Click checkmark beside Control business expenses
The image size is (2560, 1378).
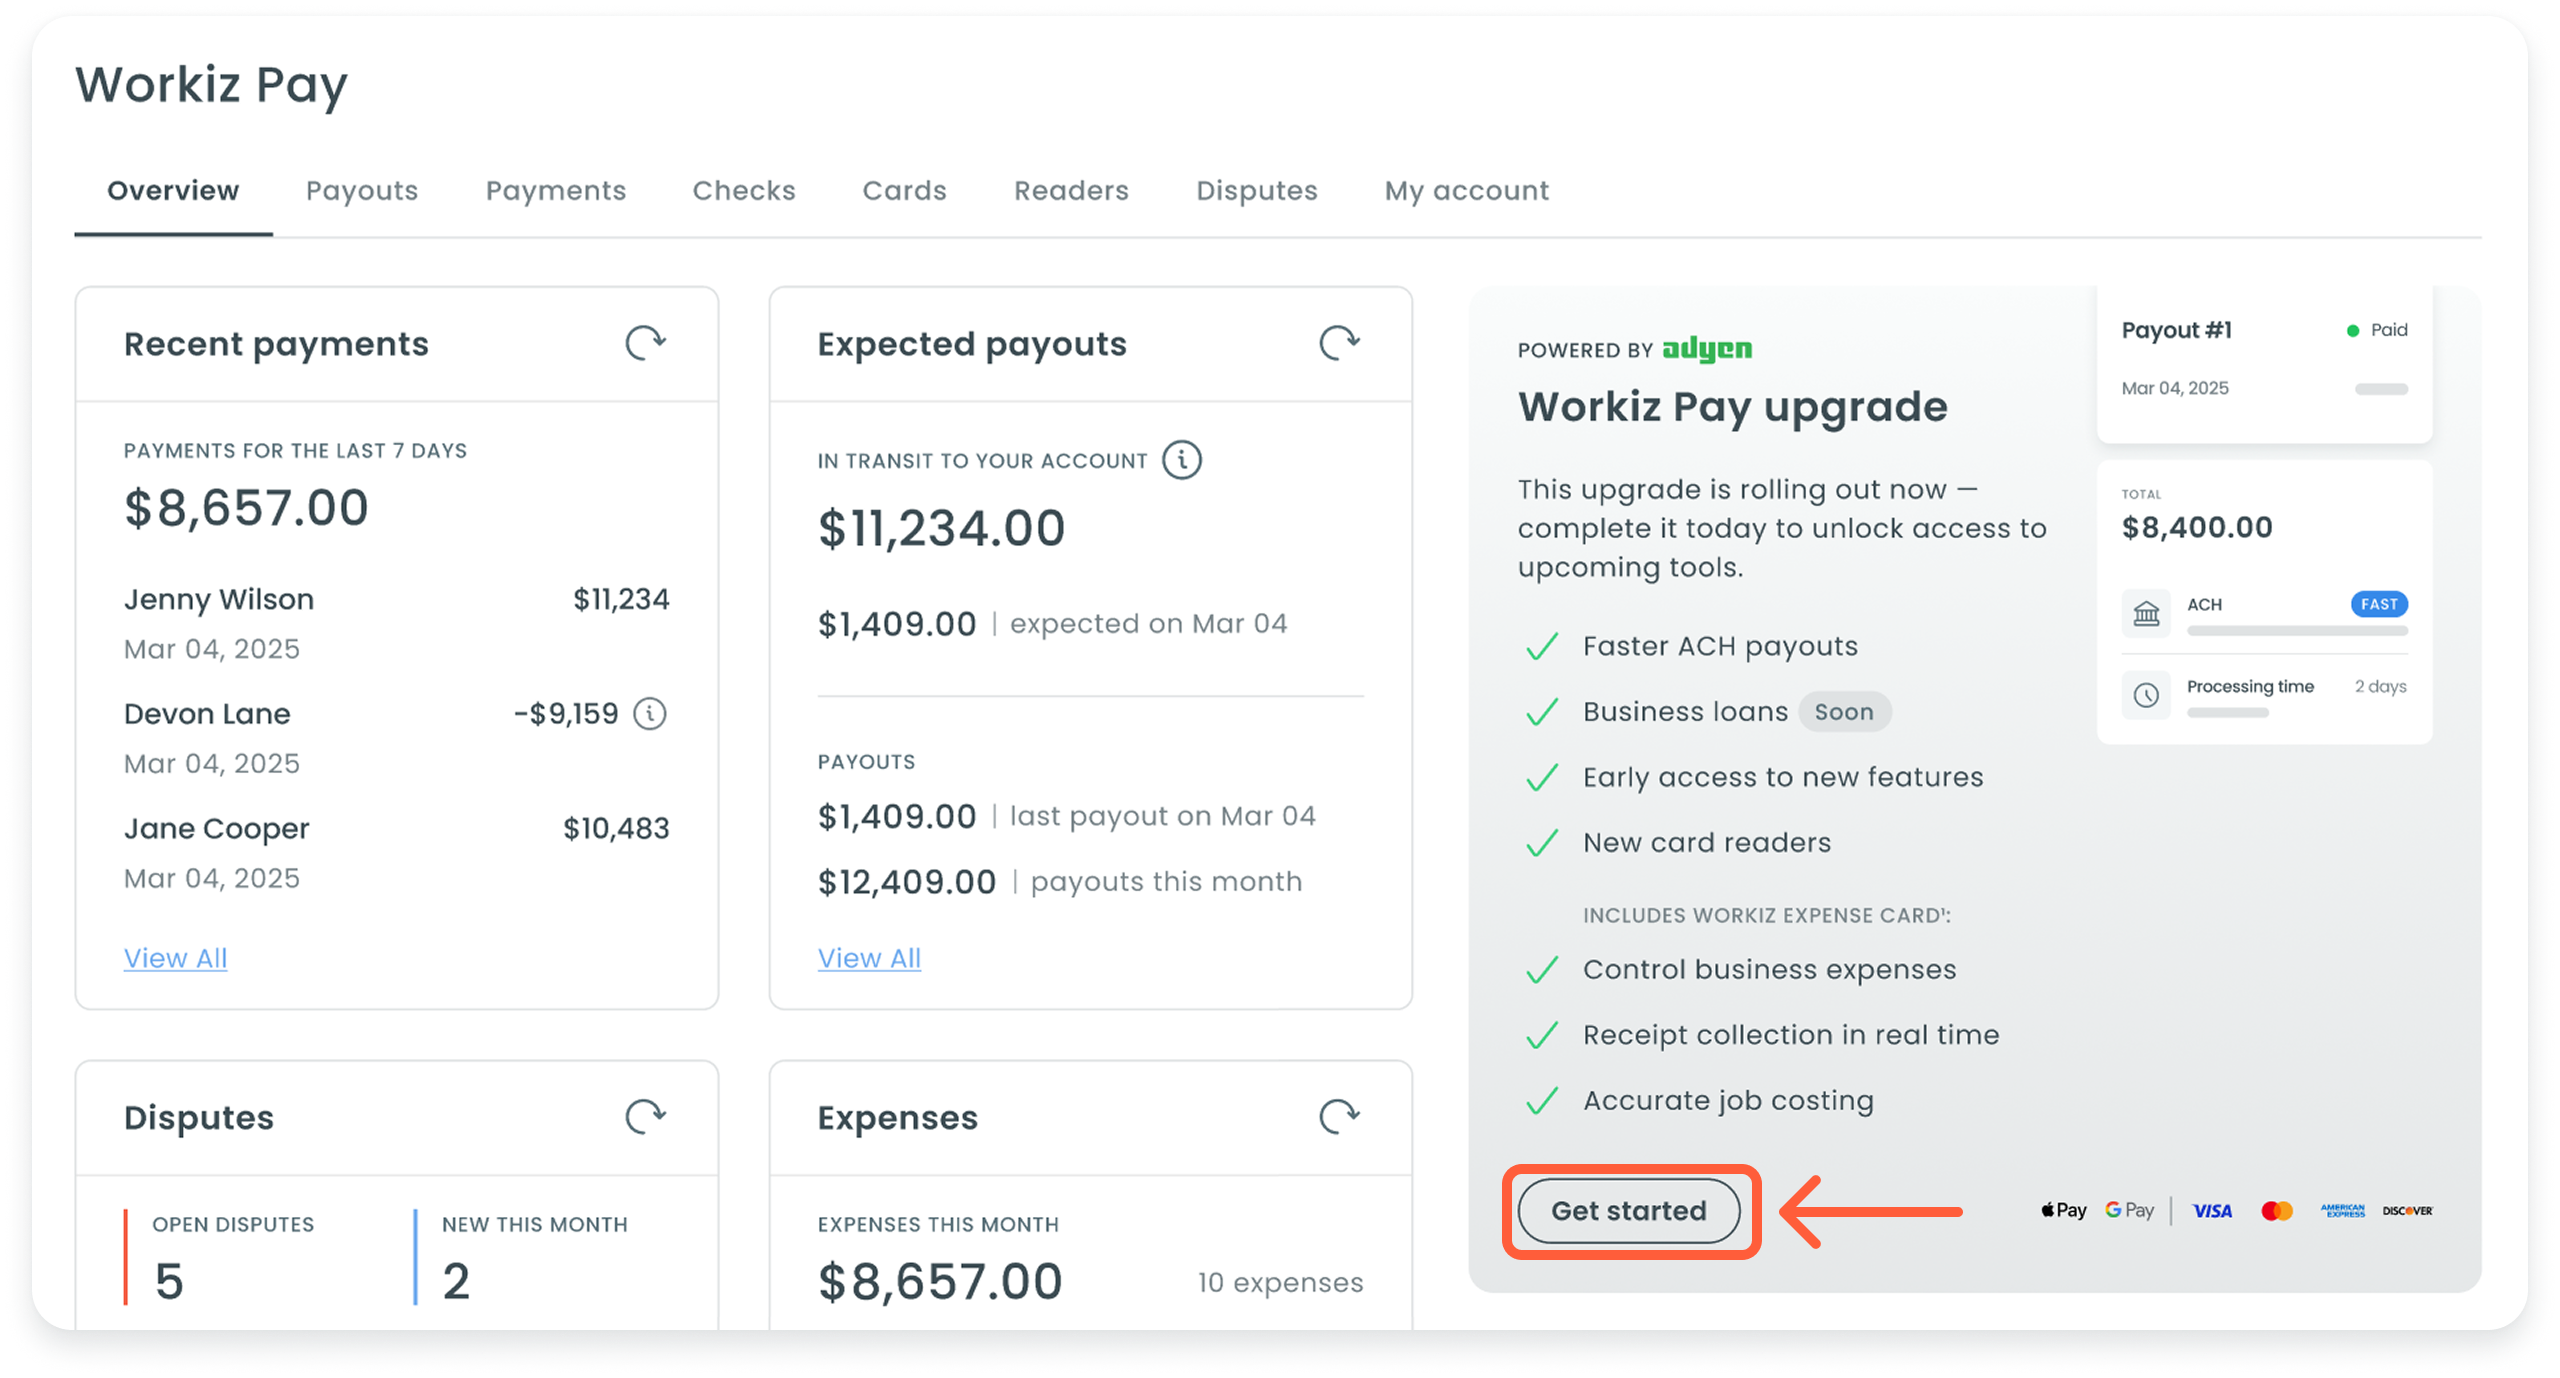(1542, 970)
